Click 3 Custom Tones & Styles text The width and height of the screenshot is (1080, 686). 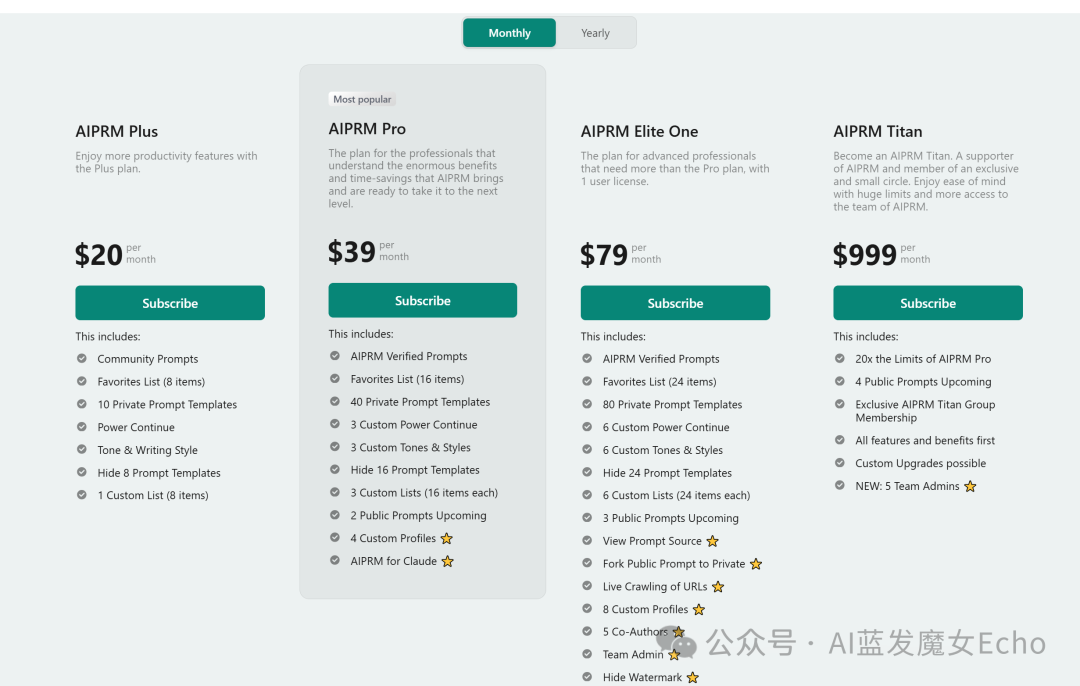(x=411, y=447)
